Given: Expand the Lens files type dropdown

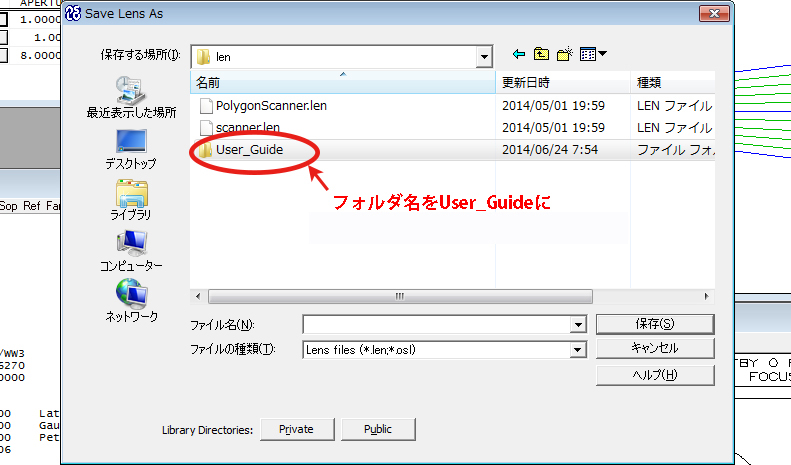Looking at the screenshot, I should click(577, 350).
